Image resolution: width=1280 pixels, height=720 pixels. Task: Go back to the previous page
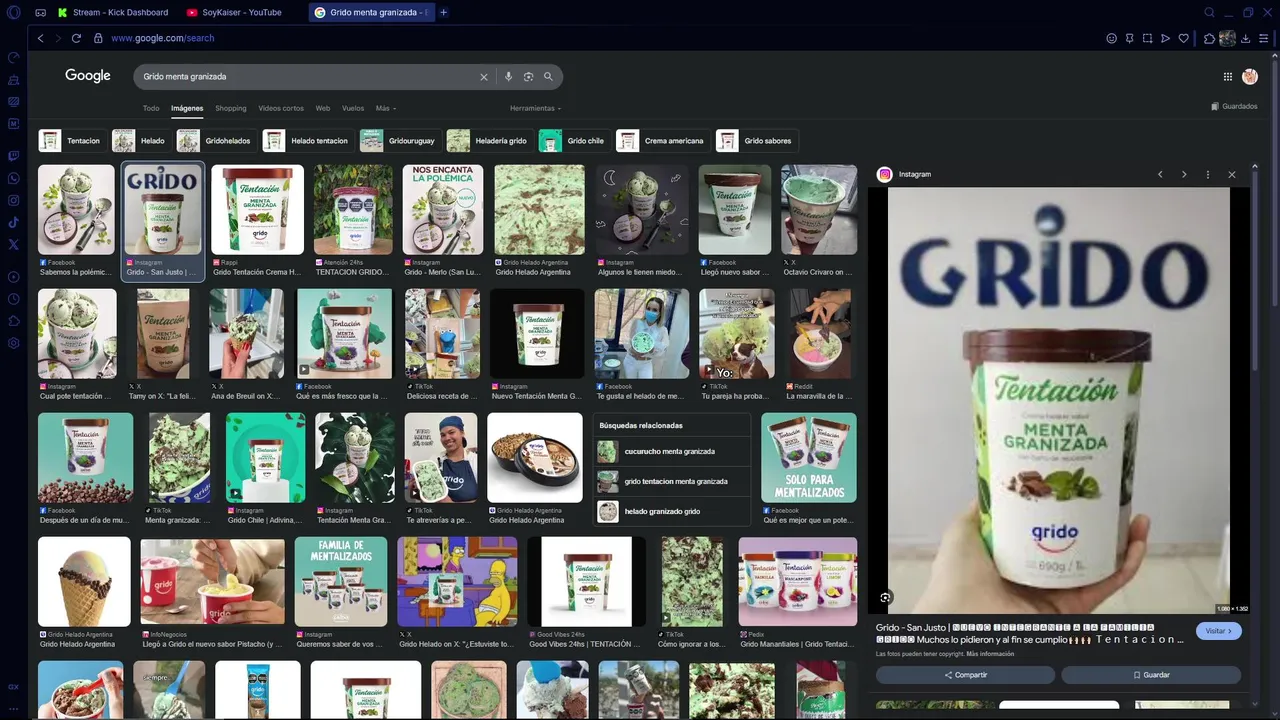coord(40,38)
